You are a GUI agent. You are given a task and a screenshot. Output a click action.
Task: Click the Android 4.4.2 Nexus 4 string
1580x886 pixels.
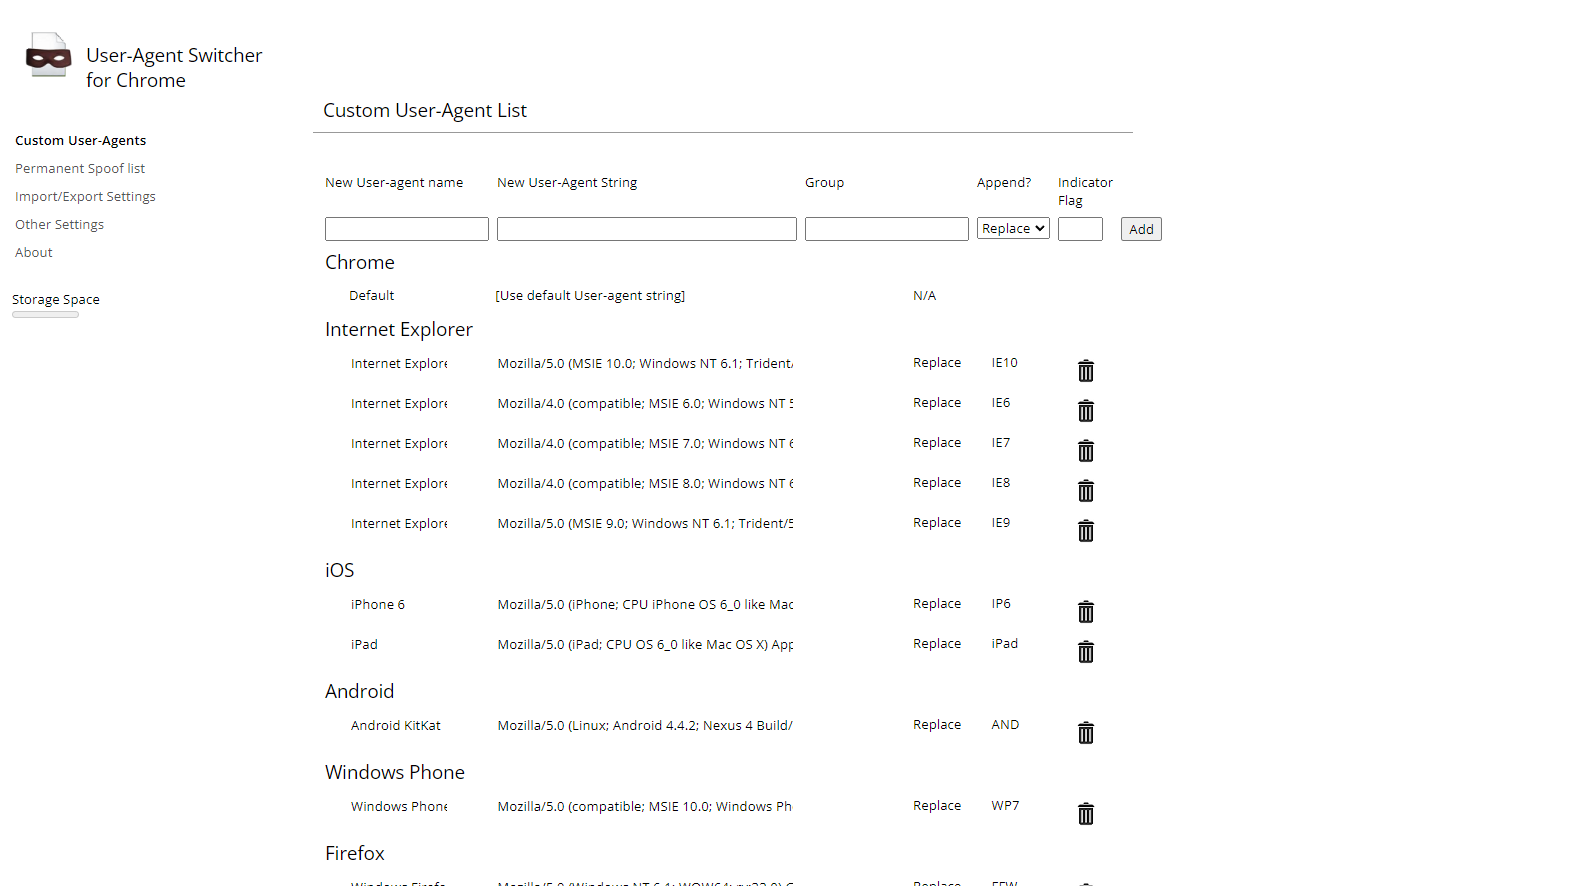pyautogui.click(x=645, y=726)
